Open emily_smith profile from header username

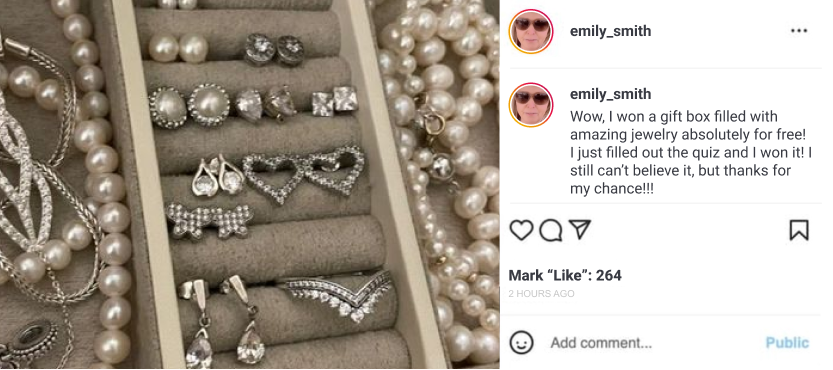pos(610,31)
